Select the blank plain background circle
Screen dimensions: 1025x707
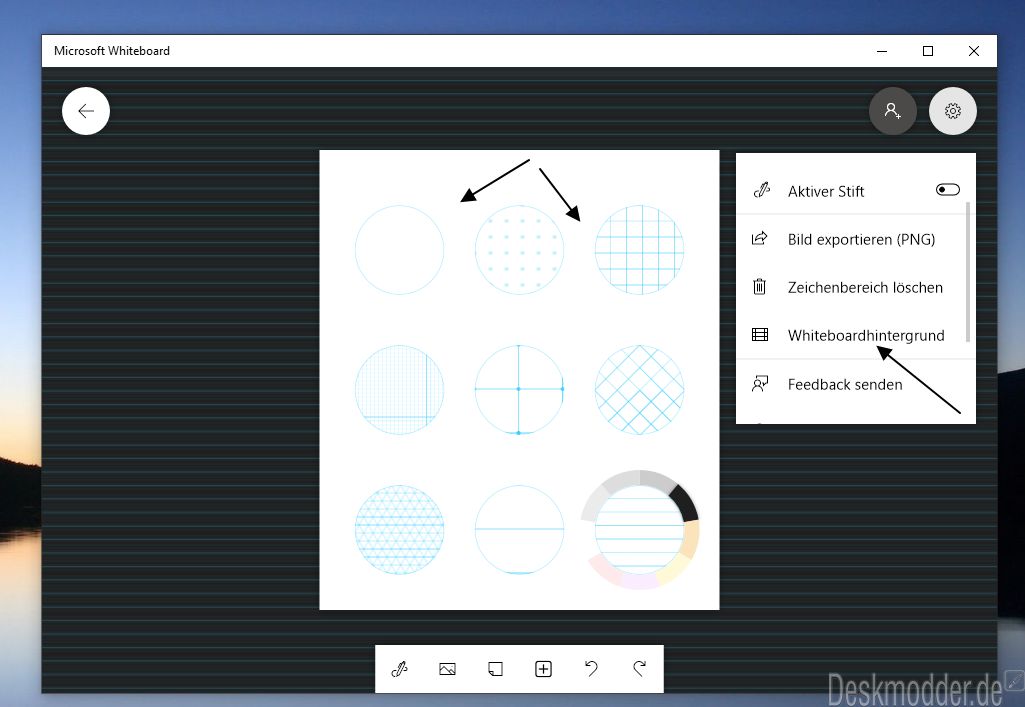[399, 250]
